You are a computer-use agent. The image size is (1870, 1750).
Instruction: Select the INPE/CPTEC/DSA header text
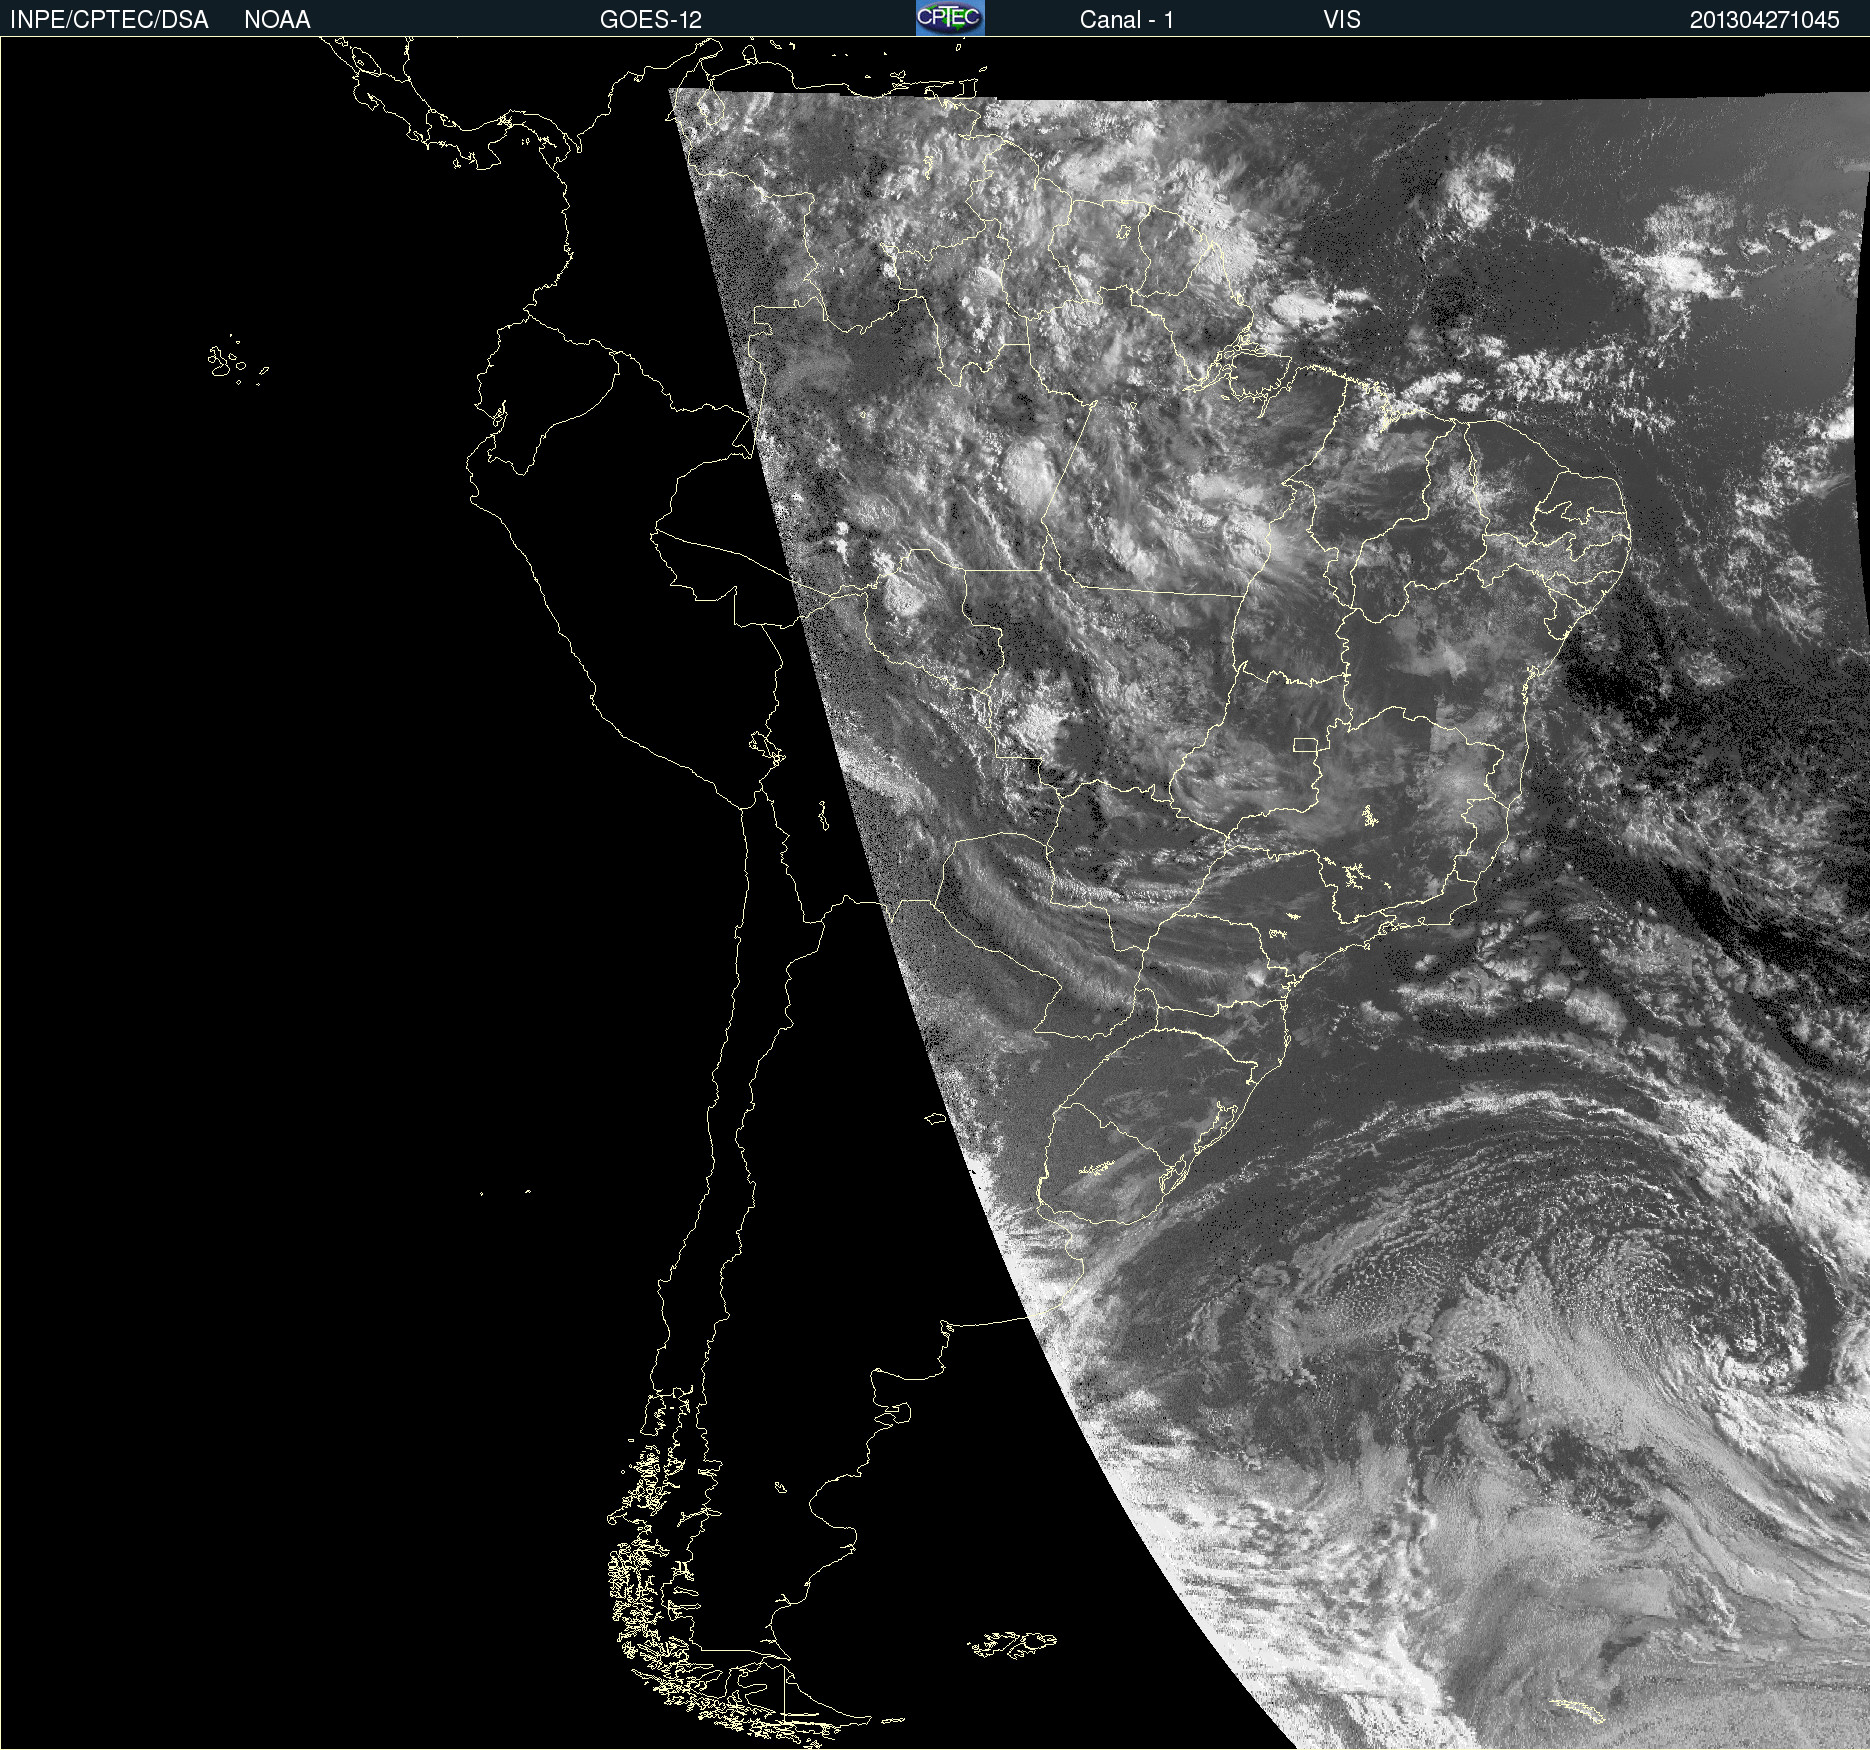pyautogui.click(x=109, y=20)
